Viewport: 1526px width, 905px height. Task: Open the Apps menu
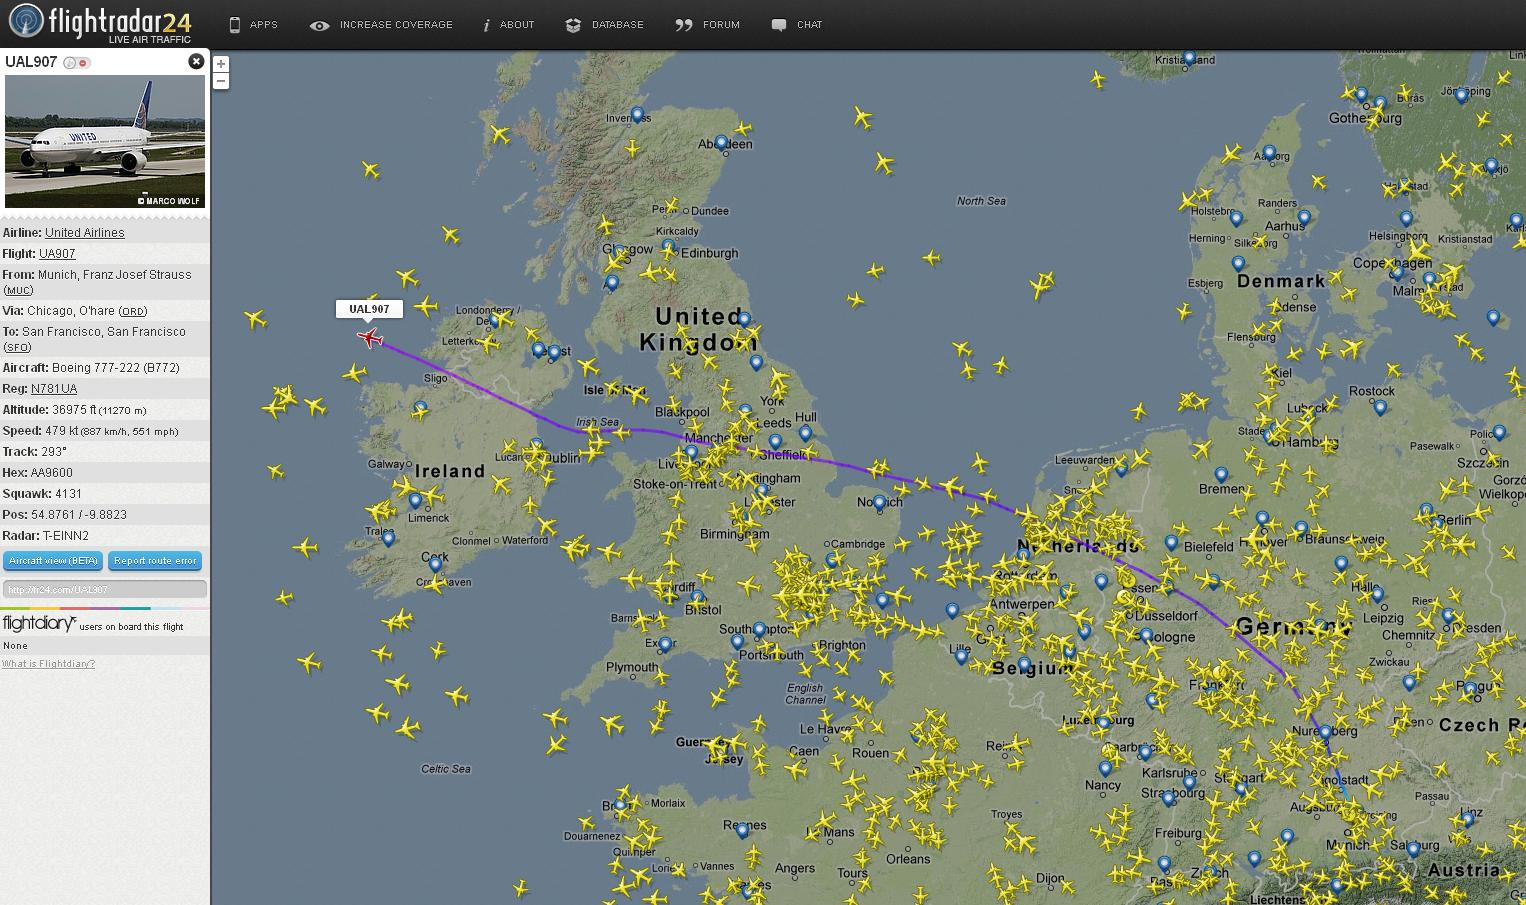[x=253, y=24]
